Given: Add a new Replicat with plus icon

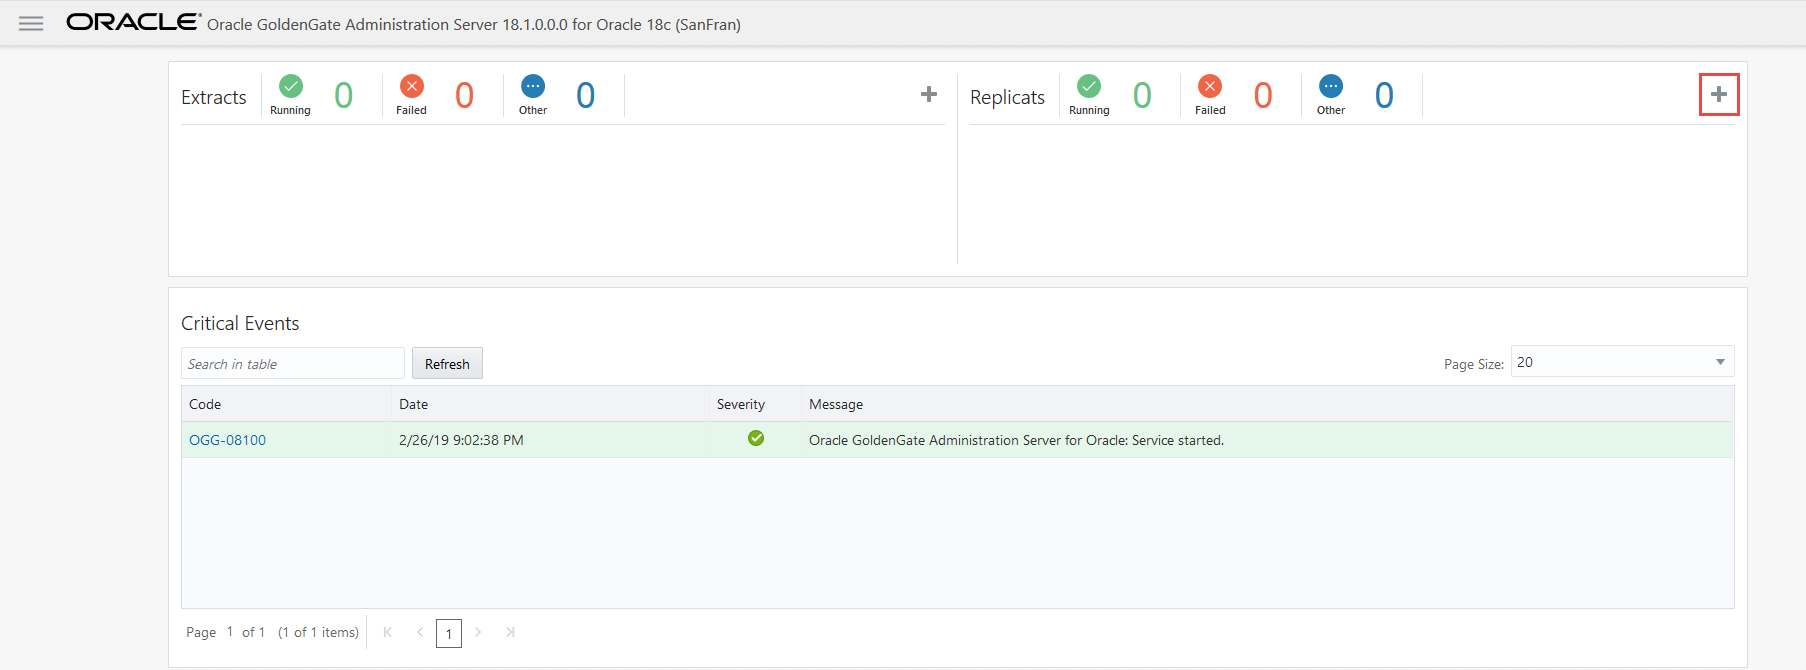Looking at the screenshot, I should click(x=1719, y=94).
